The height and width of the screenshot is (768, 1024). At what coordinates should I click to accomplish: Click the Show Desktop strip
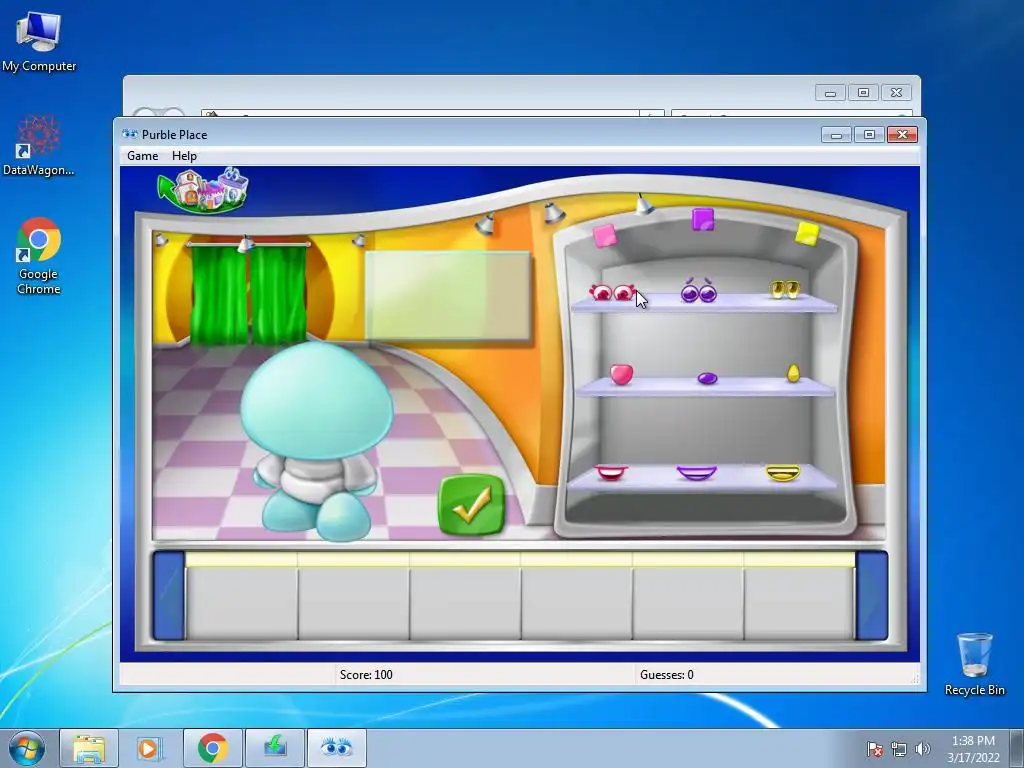point(1017,748)
